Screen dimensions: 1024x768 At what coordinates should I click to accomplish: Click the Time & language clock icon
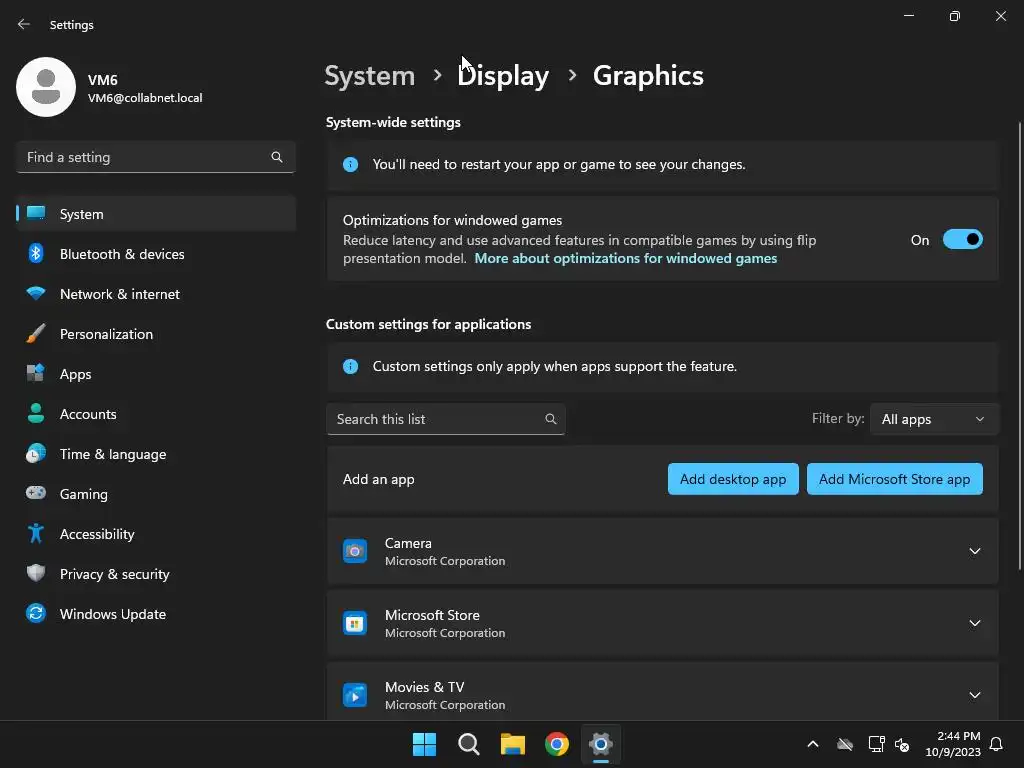click(36, 453)
